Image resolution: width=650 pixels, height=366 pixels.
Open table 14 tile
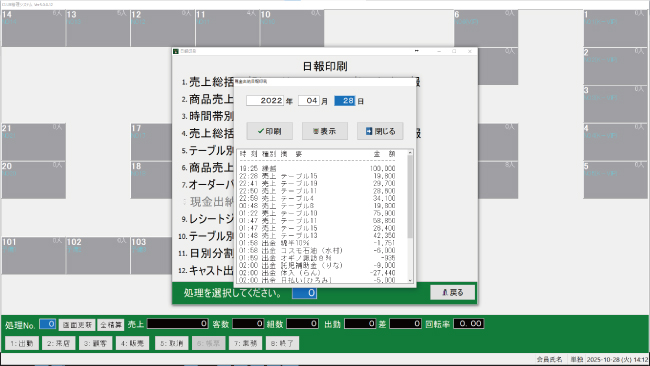pyautogui.click(x=33, y=28)
